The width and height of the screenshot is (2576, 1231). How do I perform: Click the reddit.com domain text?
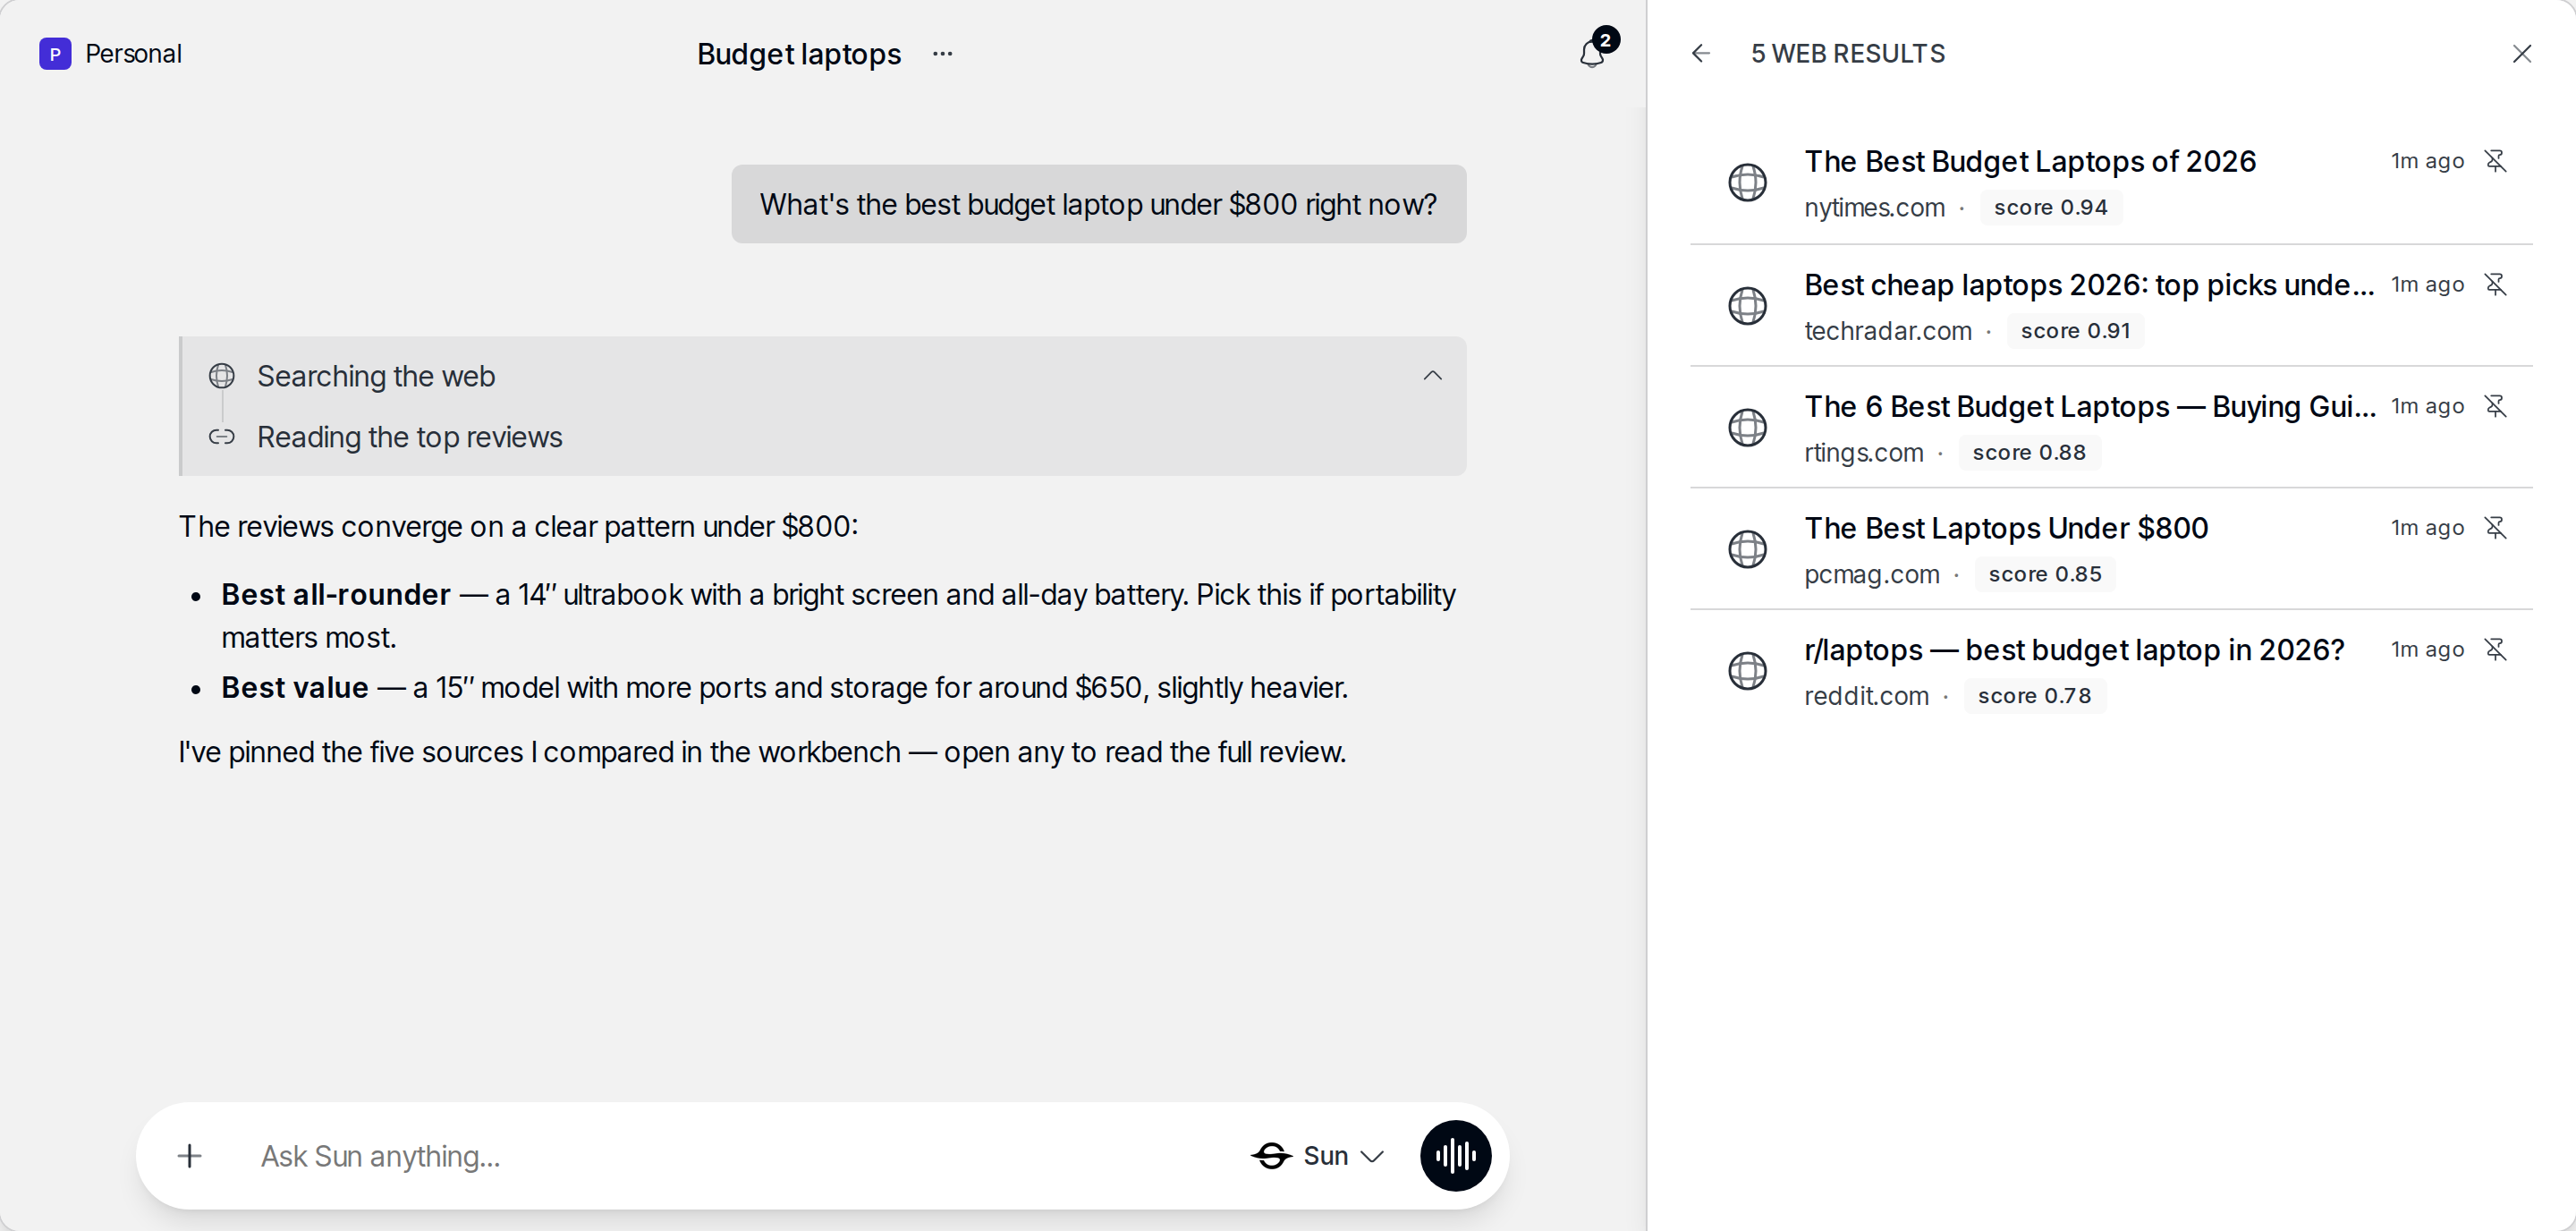pyautogui.click(x=1866, y=697)
